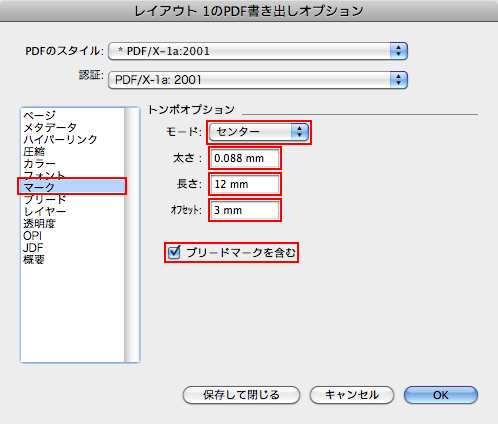Choose 圧縮 from the sidebar list
The image size is (498, 424).
point(34,152)
